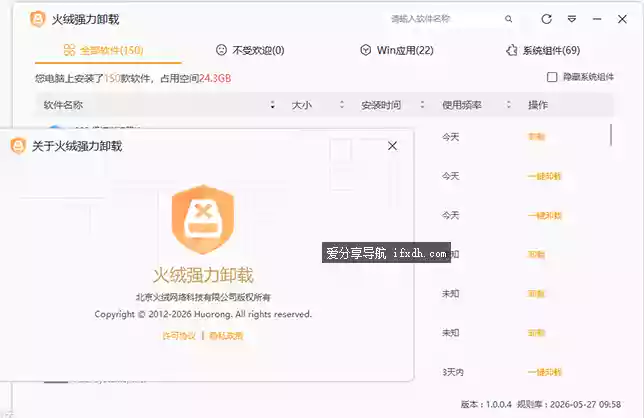Click the About dialog title icon

[18, 146]
